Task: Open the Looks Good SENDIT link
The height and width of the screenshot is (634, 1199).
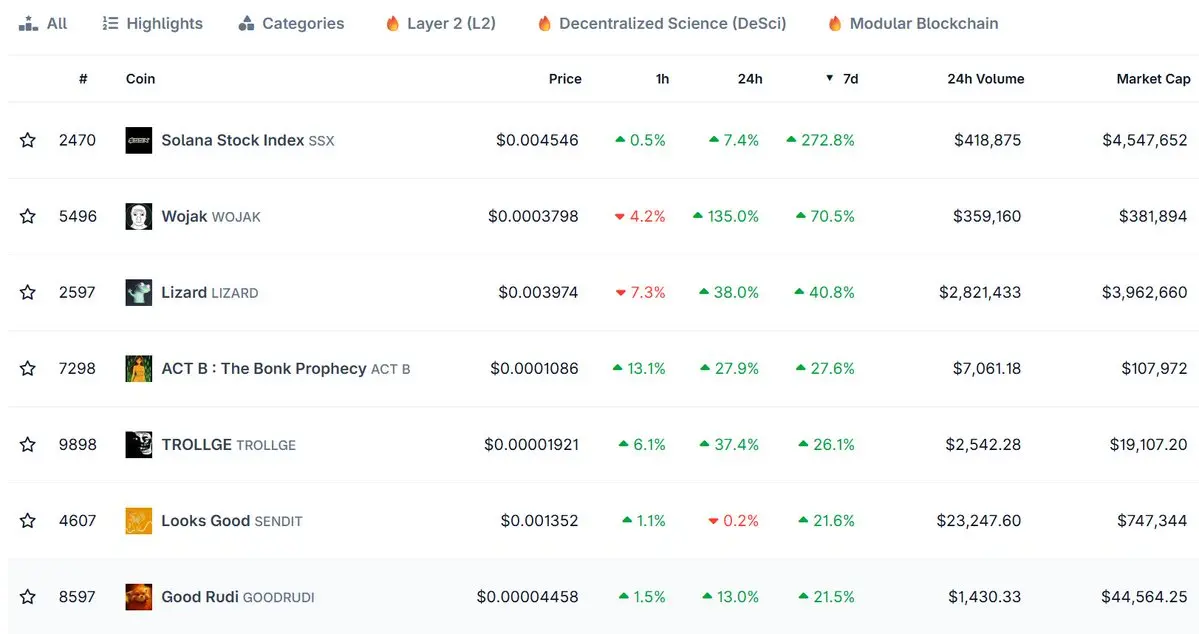Action: (x=232, y=521)
